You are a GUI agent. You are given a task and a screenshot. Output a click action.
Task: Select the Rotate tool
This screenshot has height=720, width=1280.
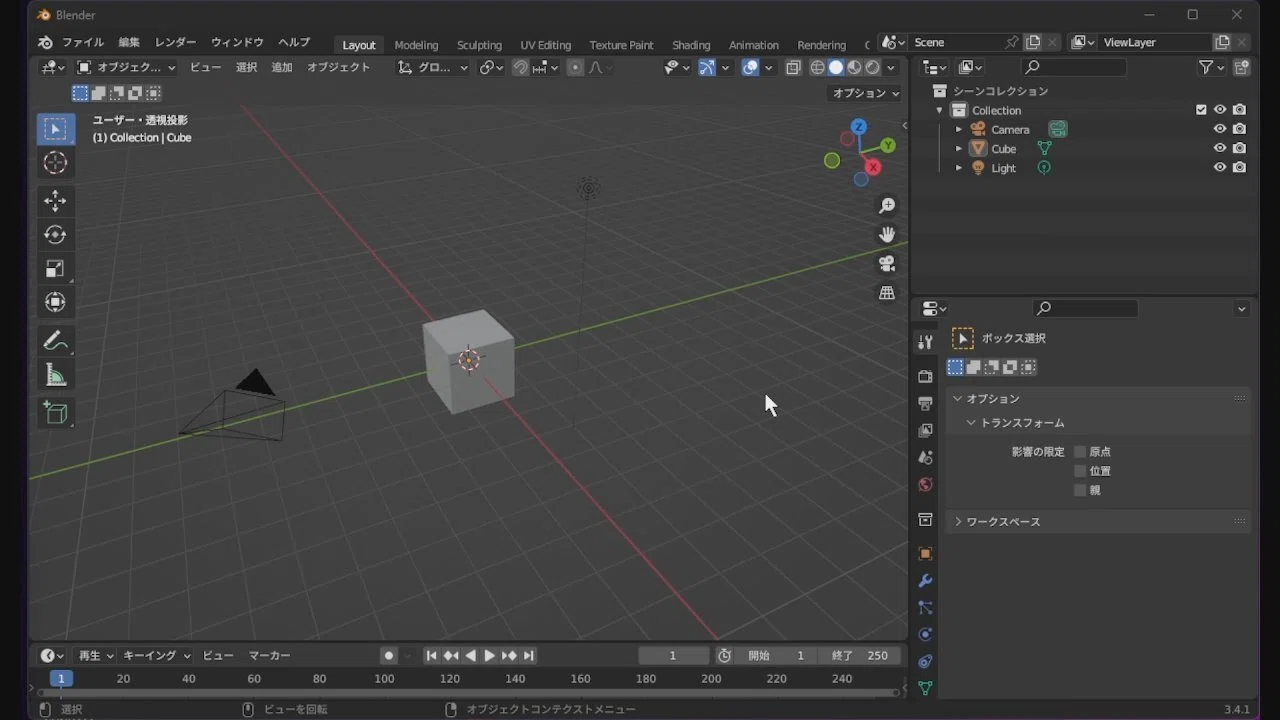55,235
